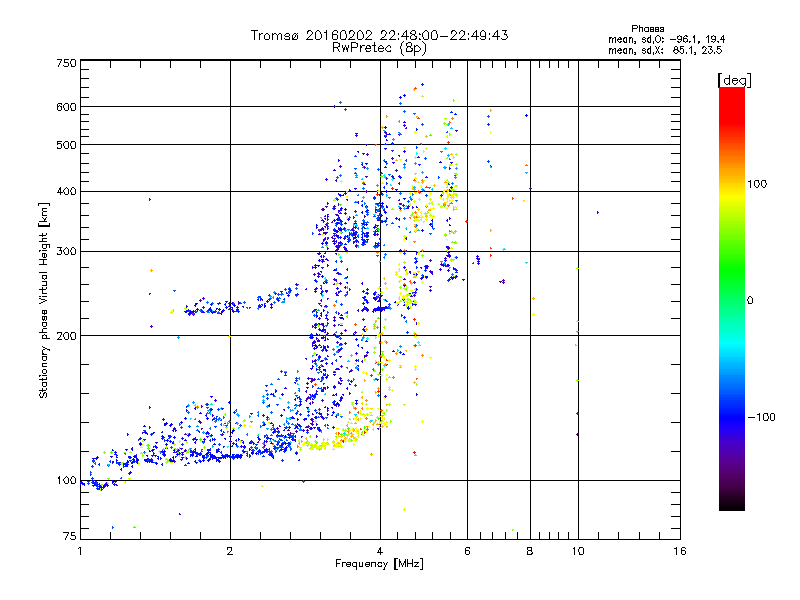The image size is (800, 600).
Task: Click the colorbar tick label '100'
Action: pos(757,184)
